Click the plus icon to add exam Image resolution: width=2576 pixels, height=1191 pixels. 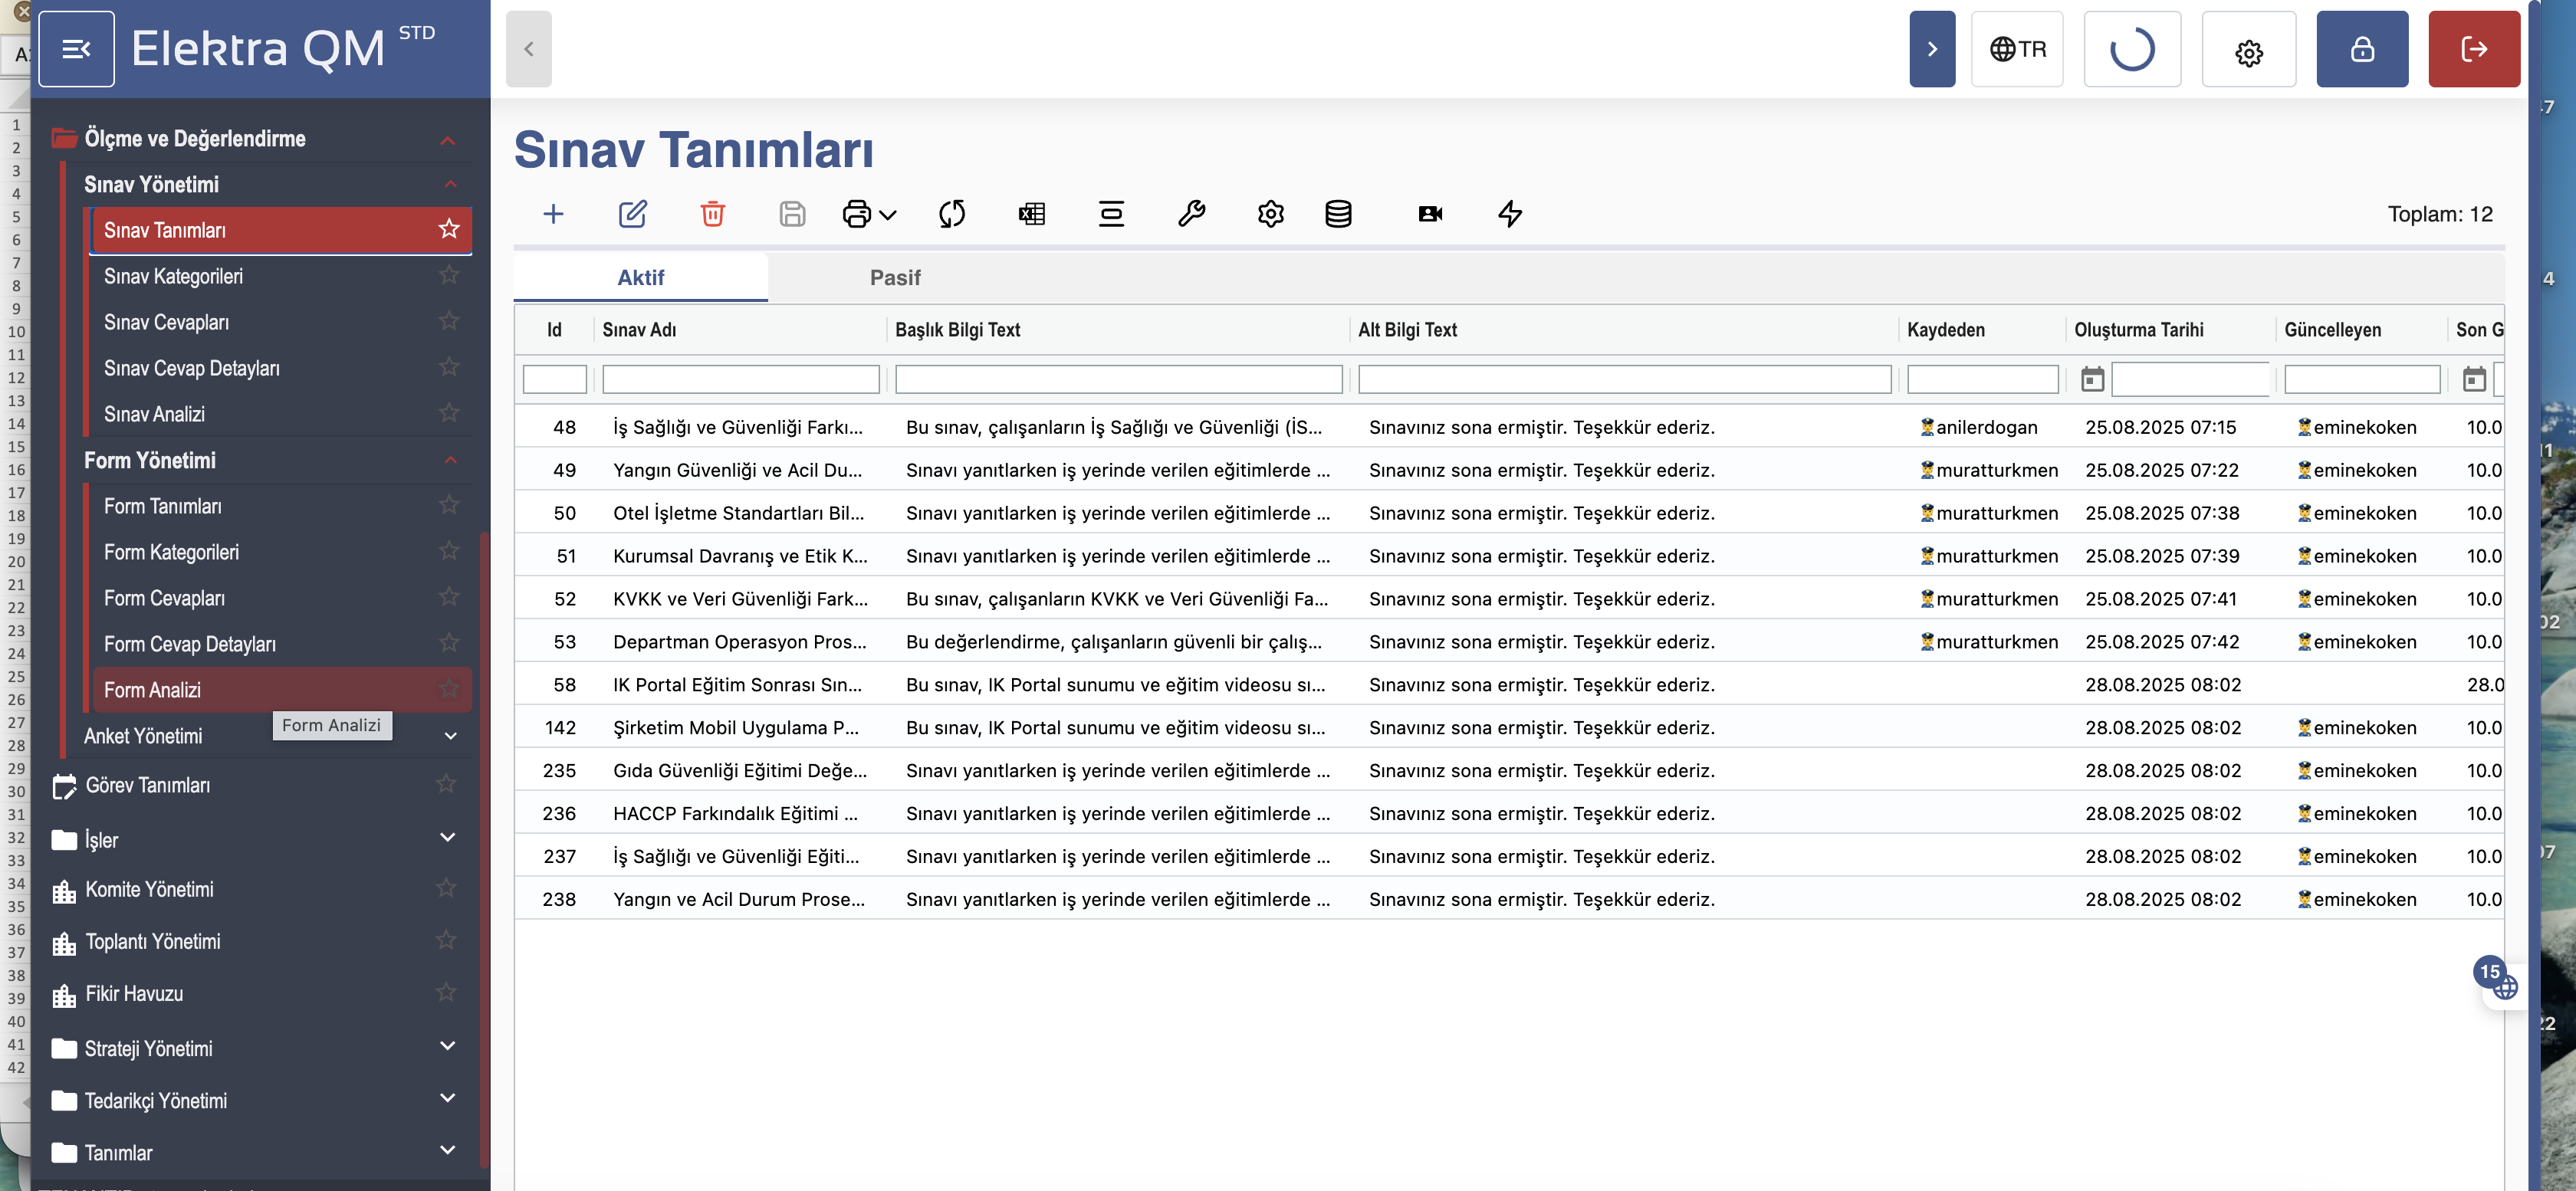pos(553,214)
